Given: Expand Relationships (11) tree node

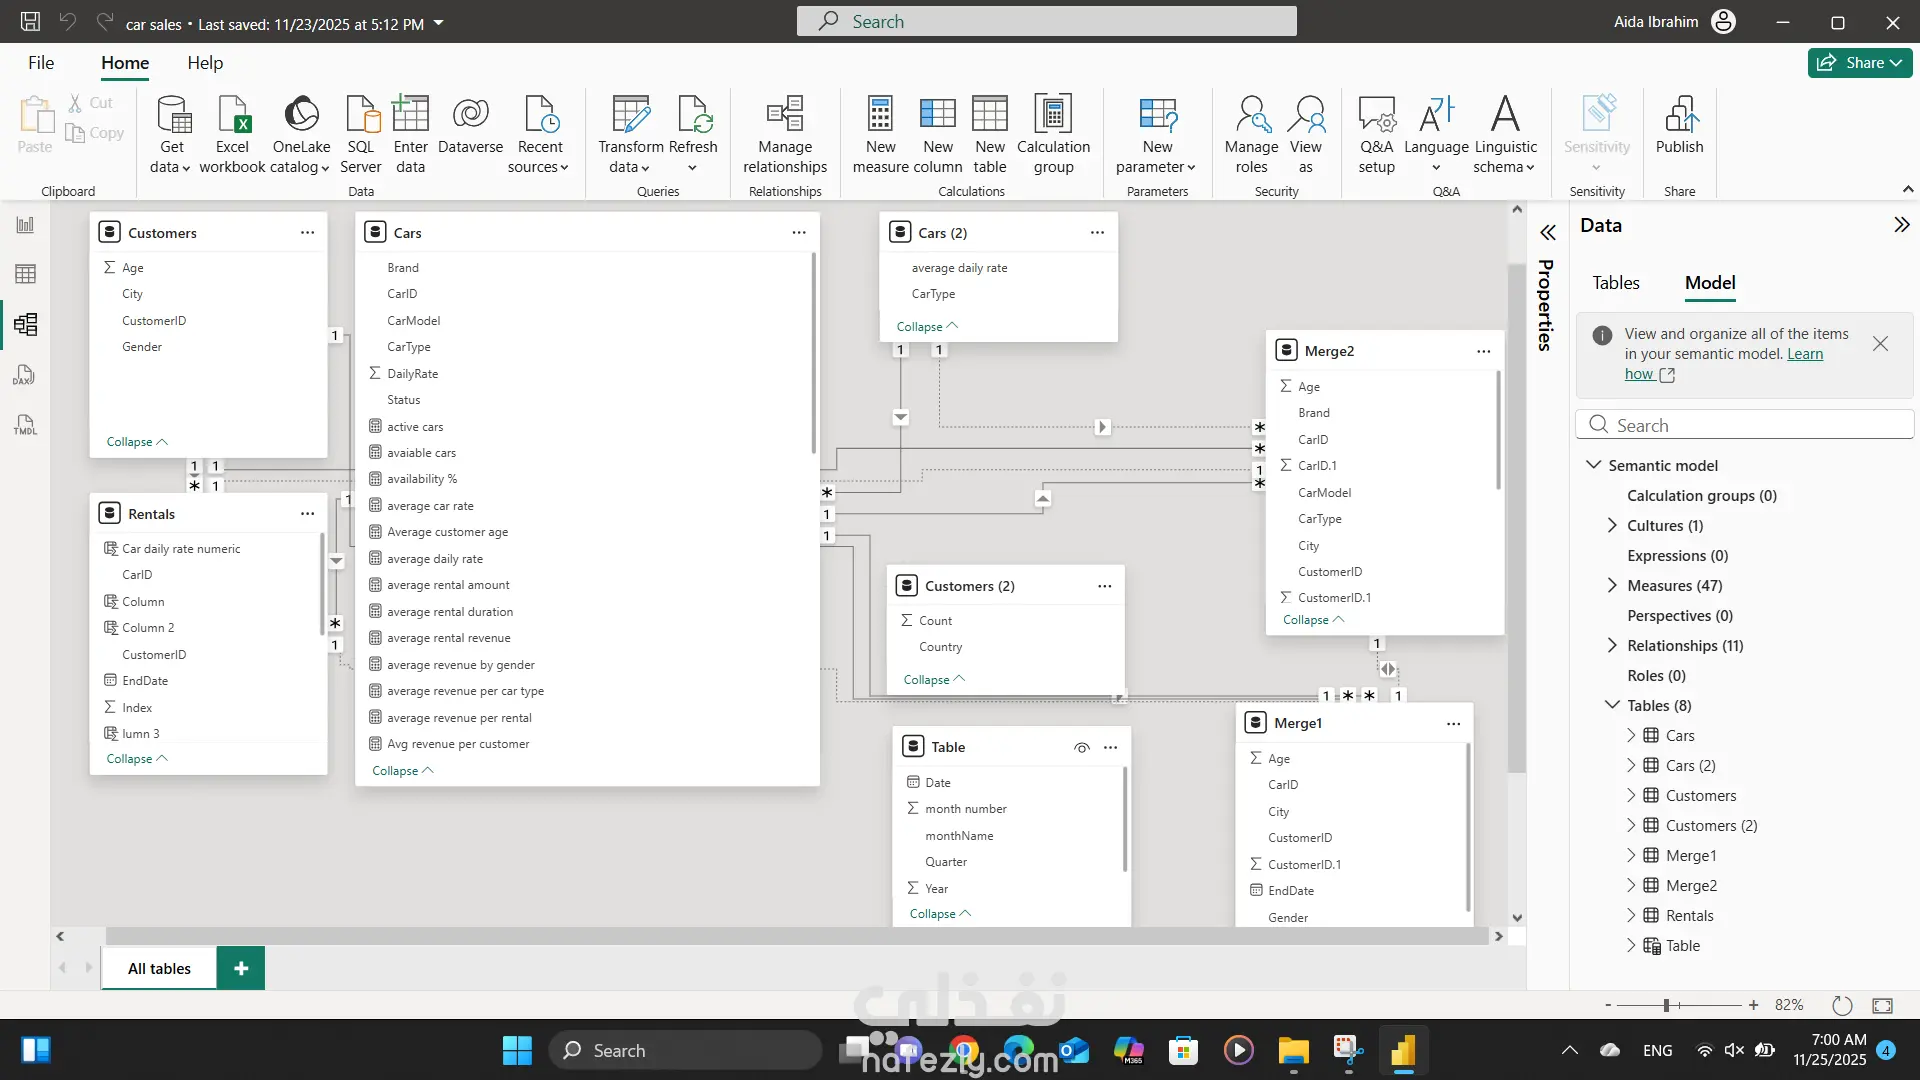Looking at the screenshot, I should tap(1611, 646).
